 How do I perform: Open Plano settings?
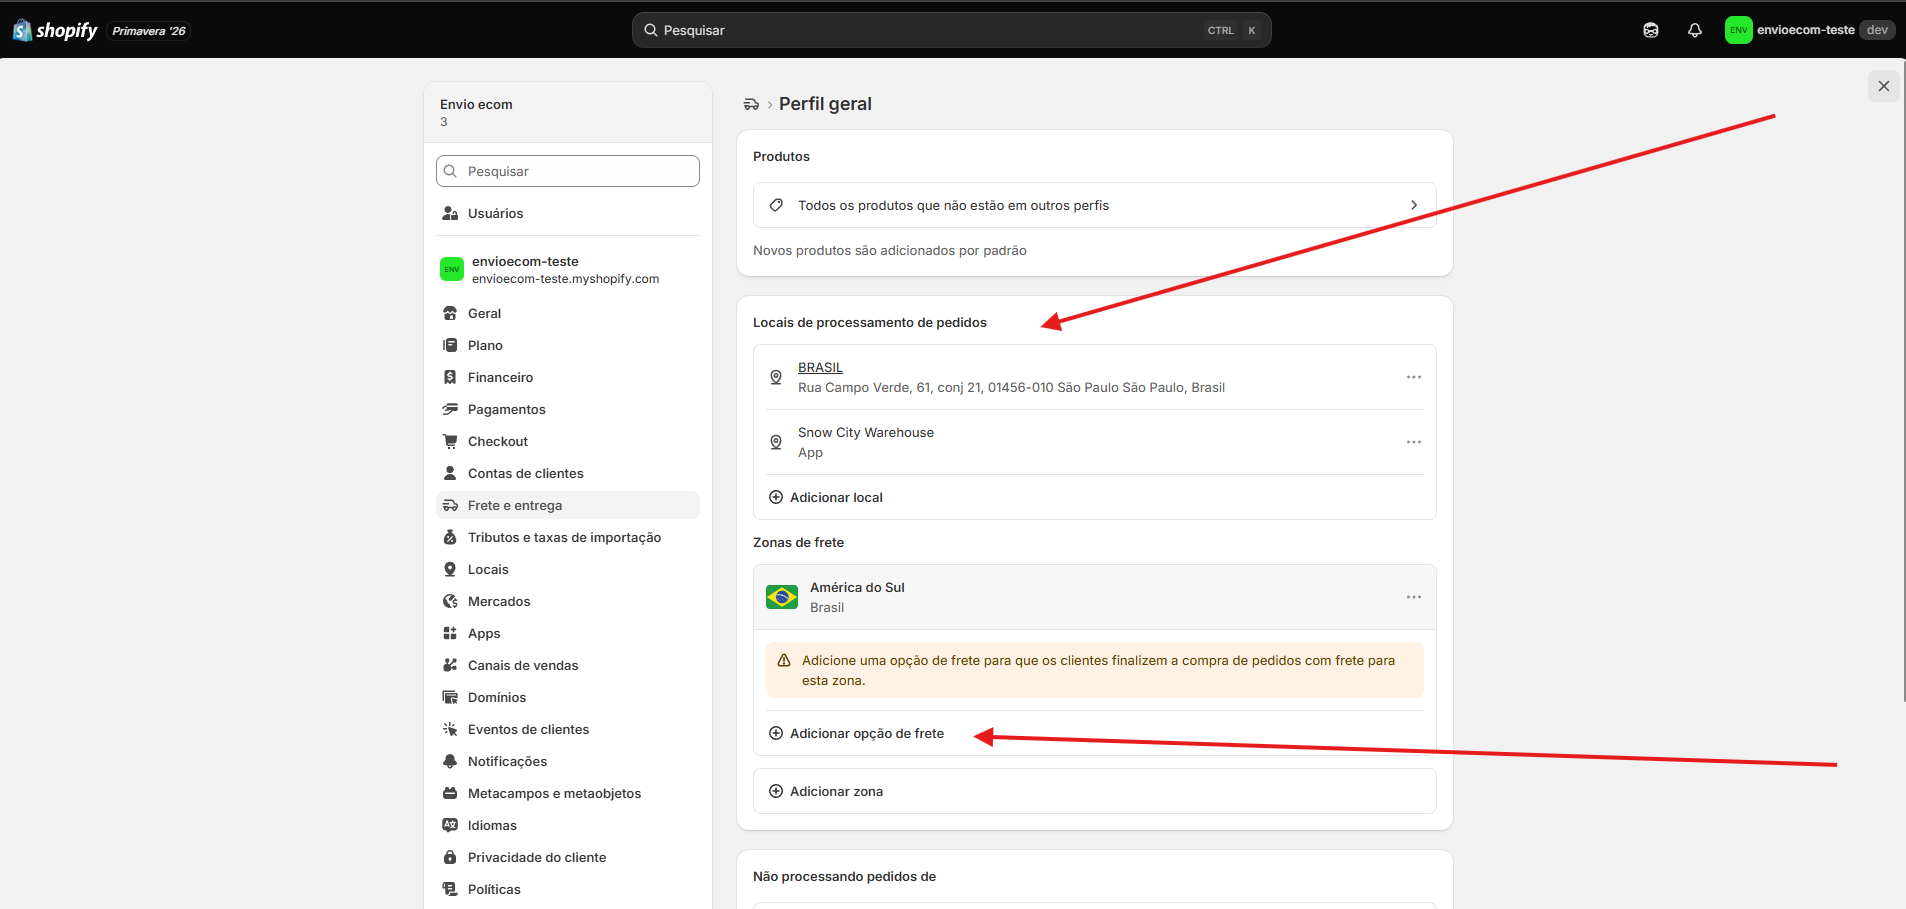(568, 345)
